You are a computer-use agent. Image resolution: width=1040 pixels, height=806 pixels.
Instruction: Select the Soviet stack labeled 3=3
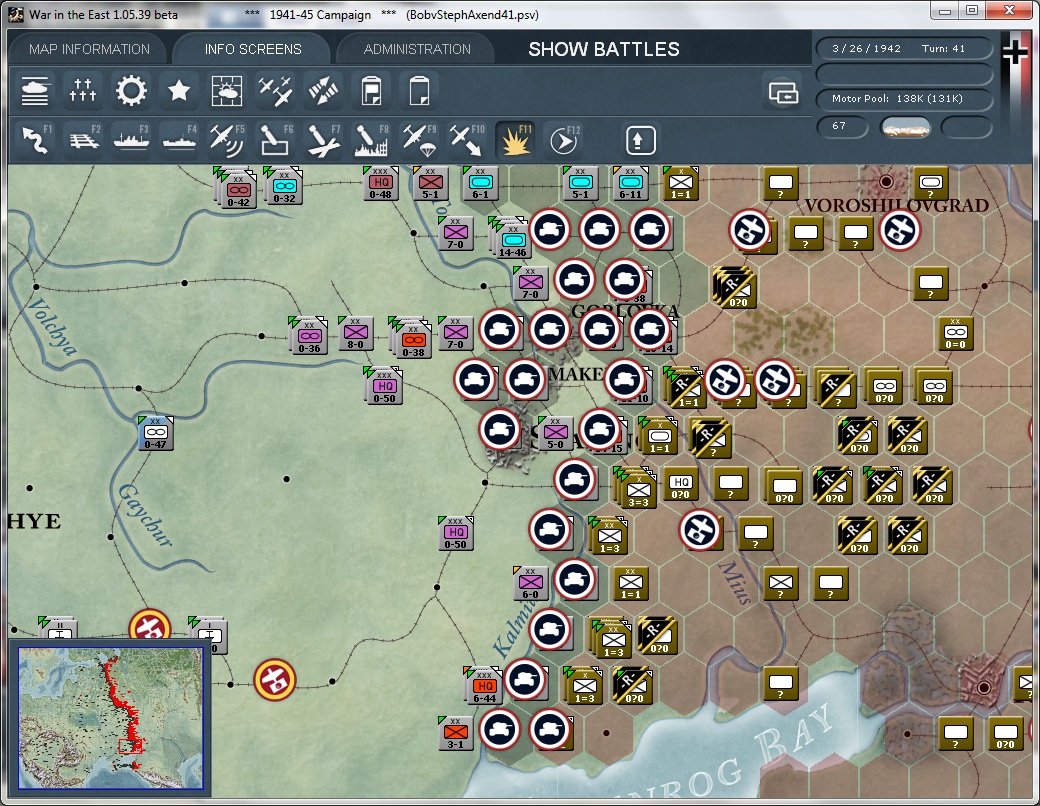pos(637,489)
